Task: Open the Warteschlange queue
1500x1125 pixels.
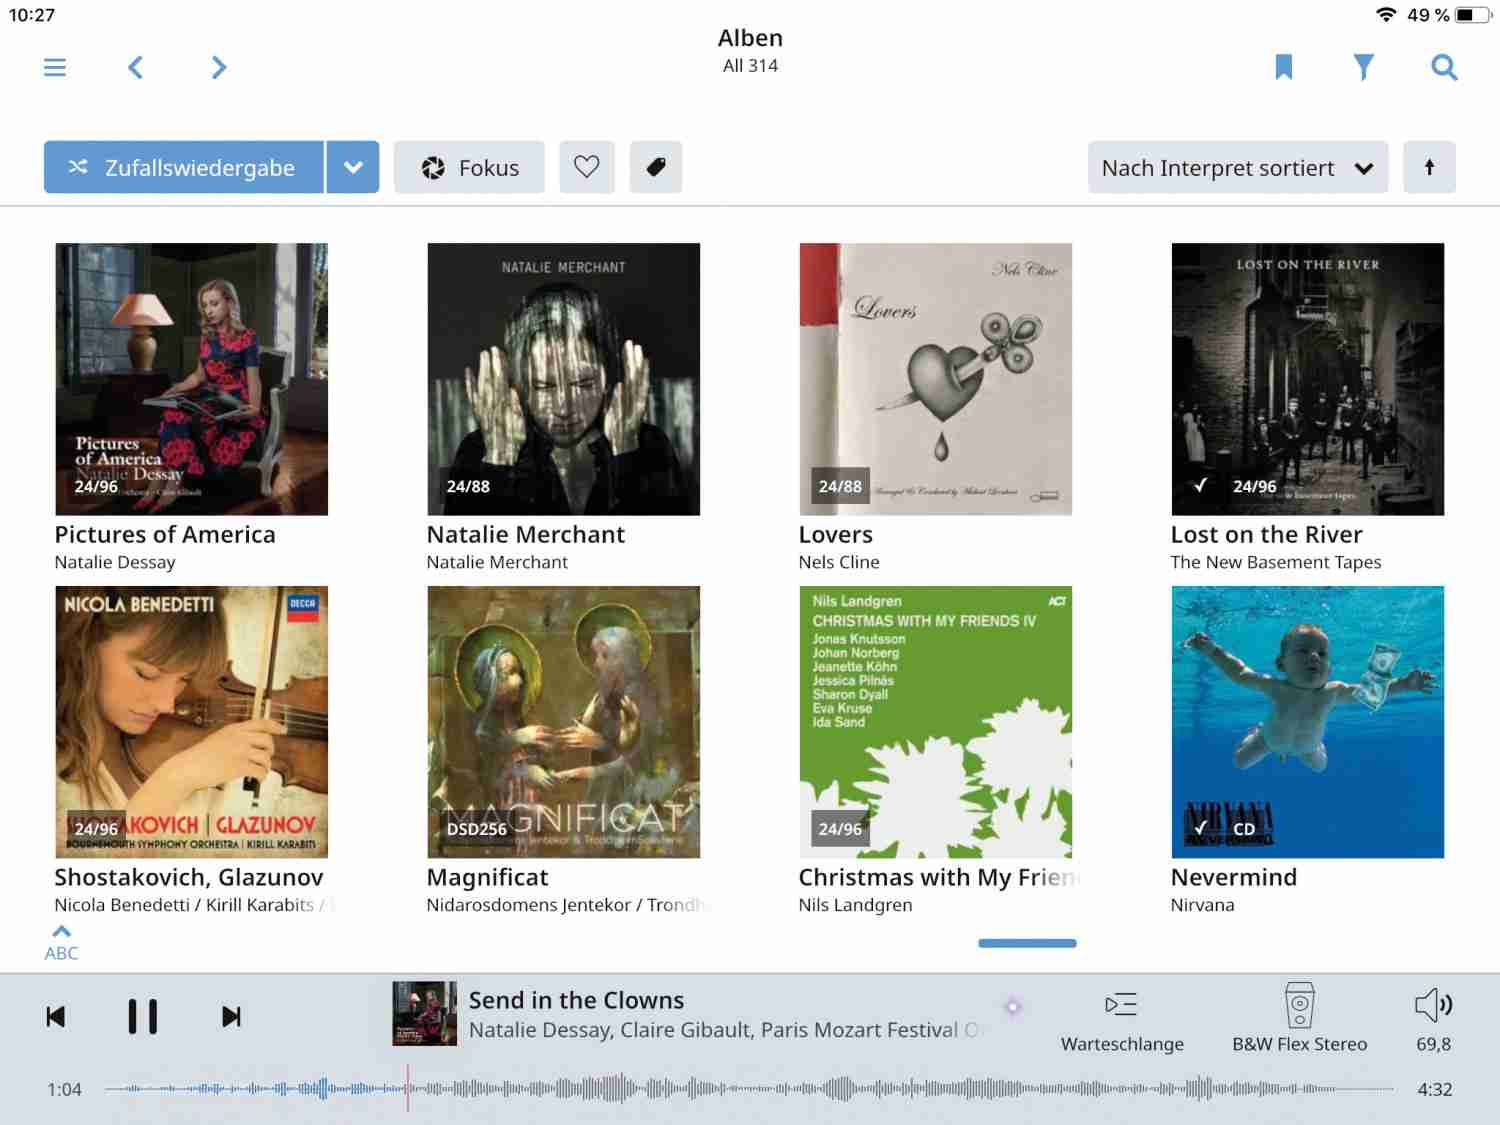Action: (1122, 1021)
